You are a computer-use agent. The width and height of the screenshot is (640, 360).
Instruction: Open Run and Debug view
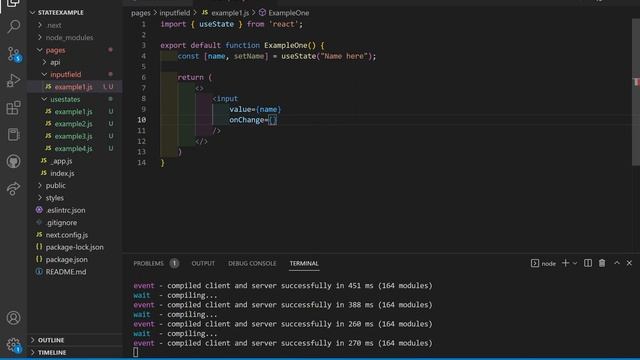click(x=13, y=80)
